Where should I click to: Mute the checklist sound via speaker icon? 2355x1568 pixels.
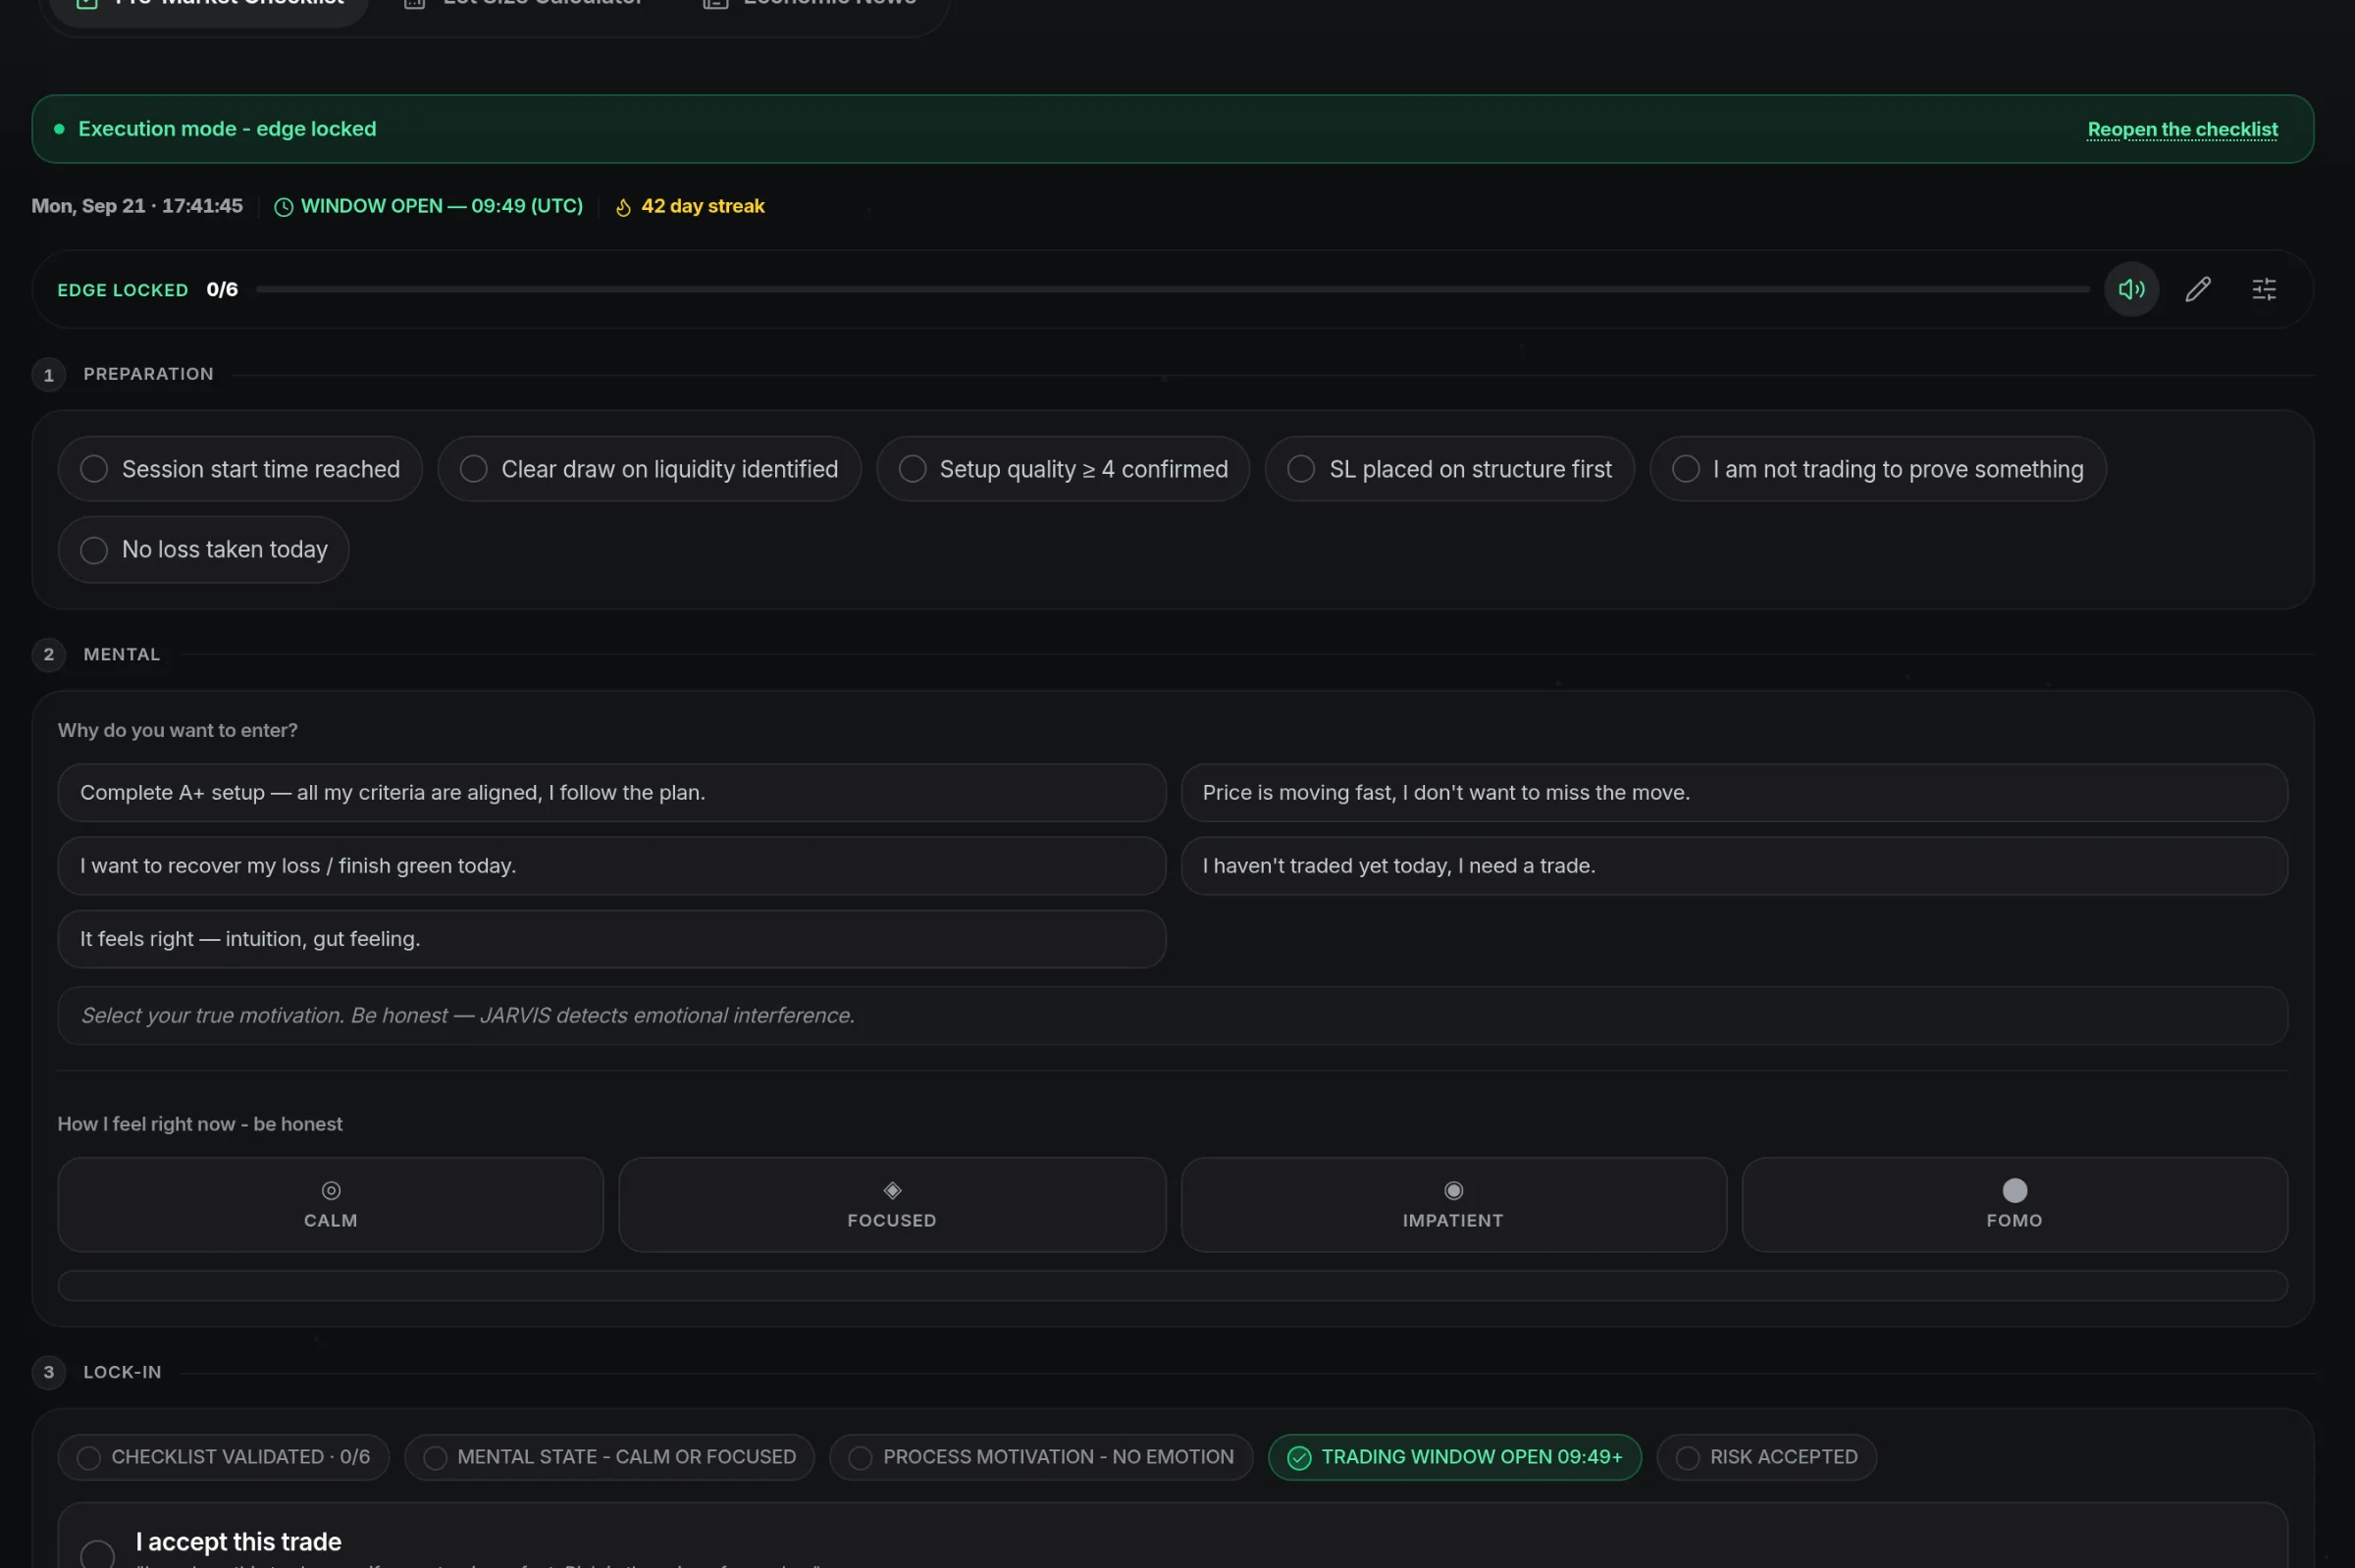tap(2131, 289)
